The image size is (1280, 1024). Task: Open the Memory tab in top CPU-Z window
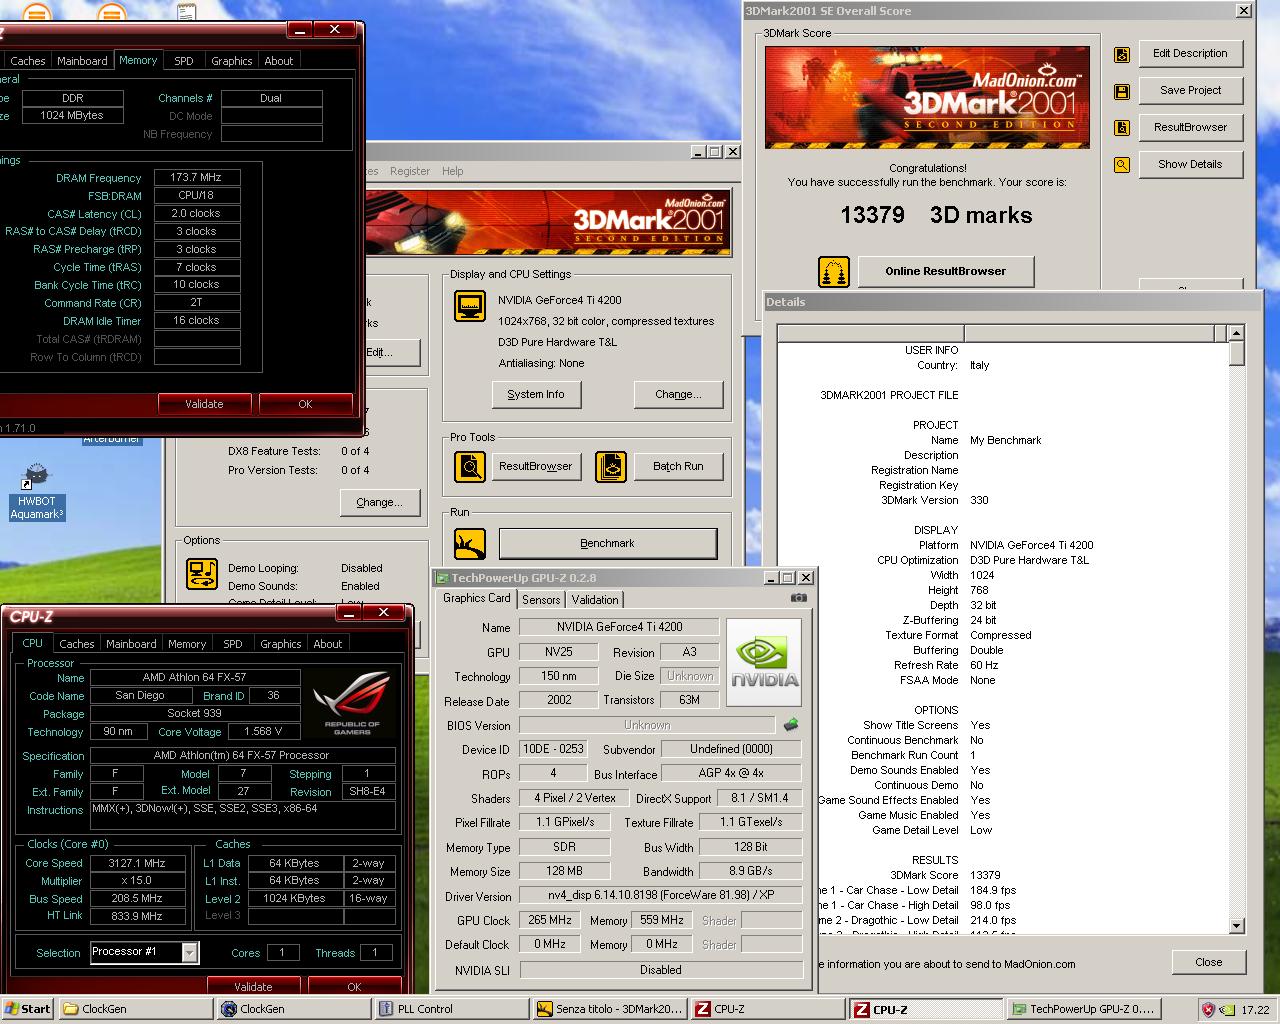click(138, 60)
